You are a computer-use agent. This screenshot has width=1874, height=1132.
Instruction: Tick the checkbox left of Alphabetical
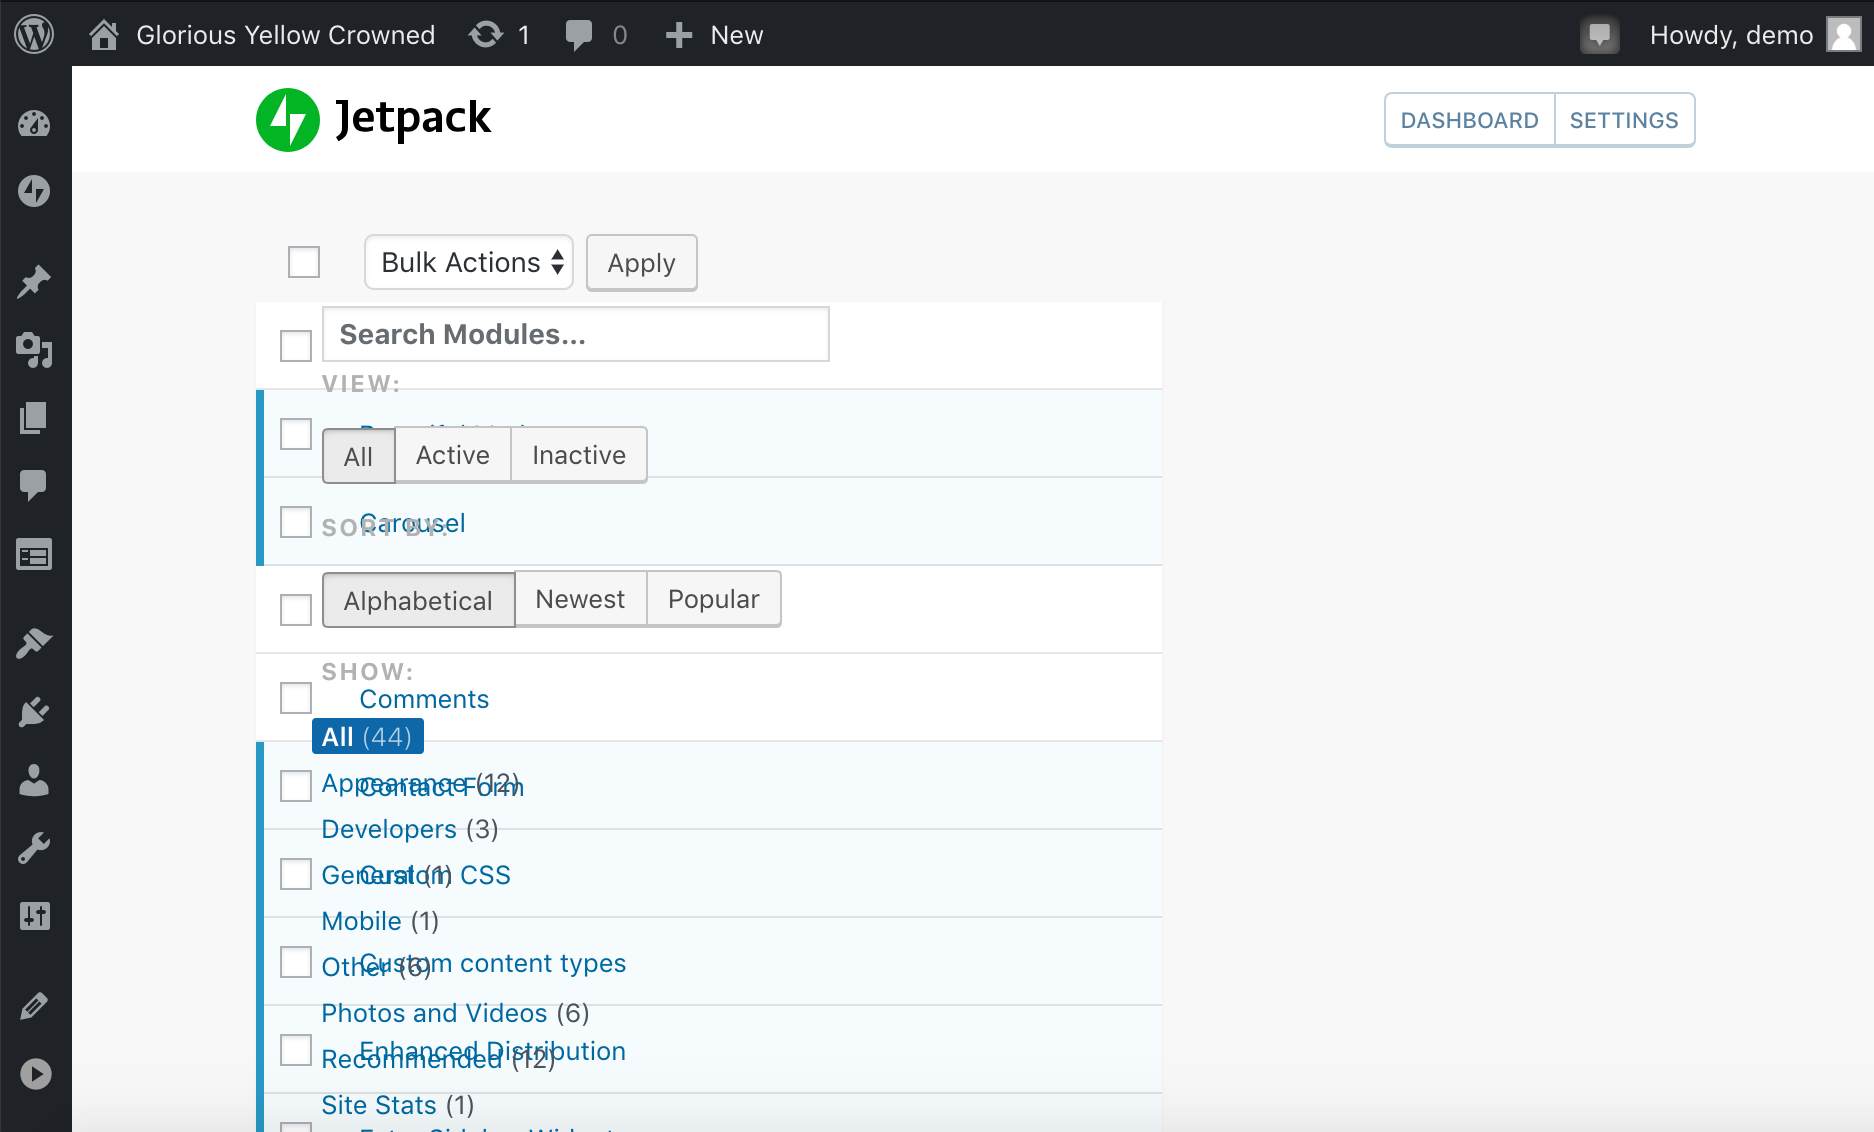click(x=296, y=610)
